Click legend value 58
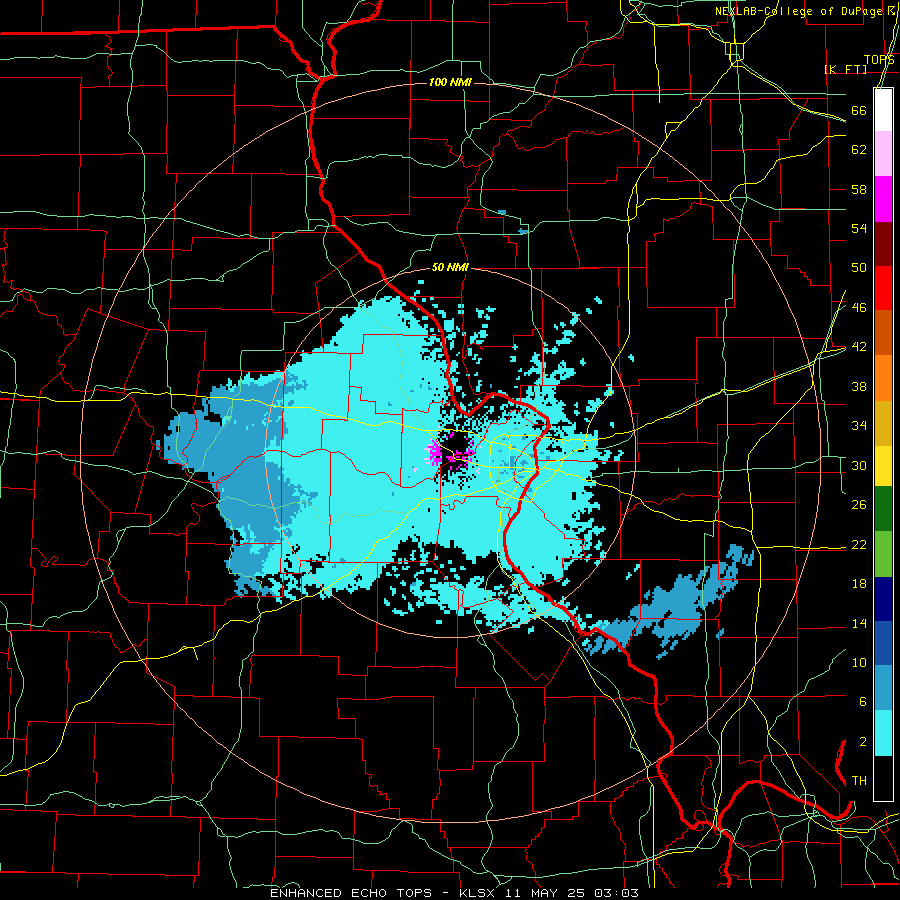This screenshot has height=900, width=900. tap(859, 189)
